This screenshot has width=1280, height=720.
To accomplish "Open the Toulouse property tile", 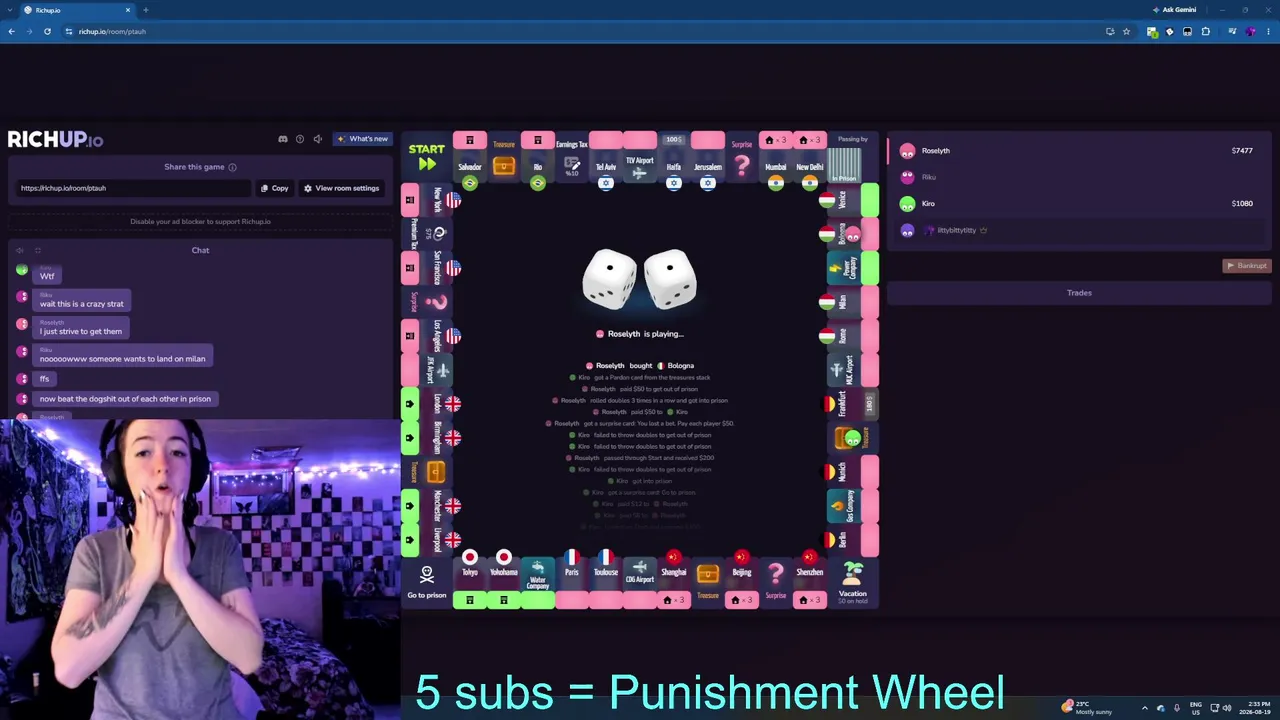I will pos(605,580).
